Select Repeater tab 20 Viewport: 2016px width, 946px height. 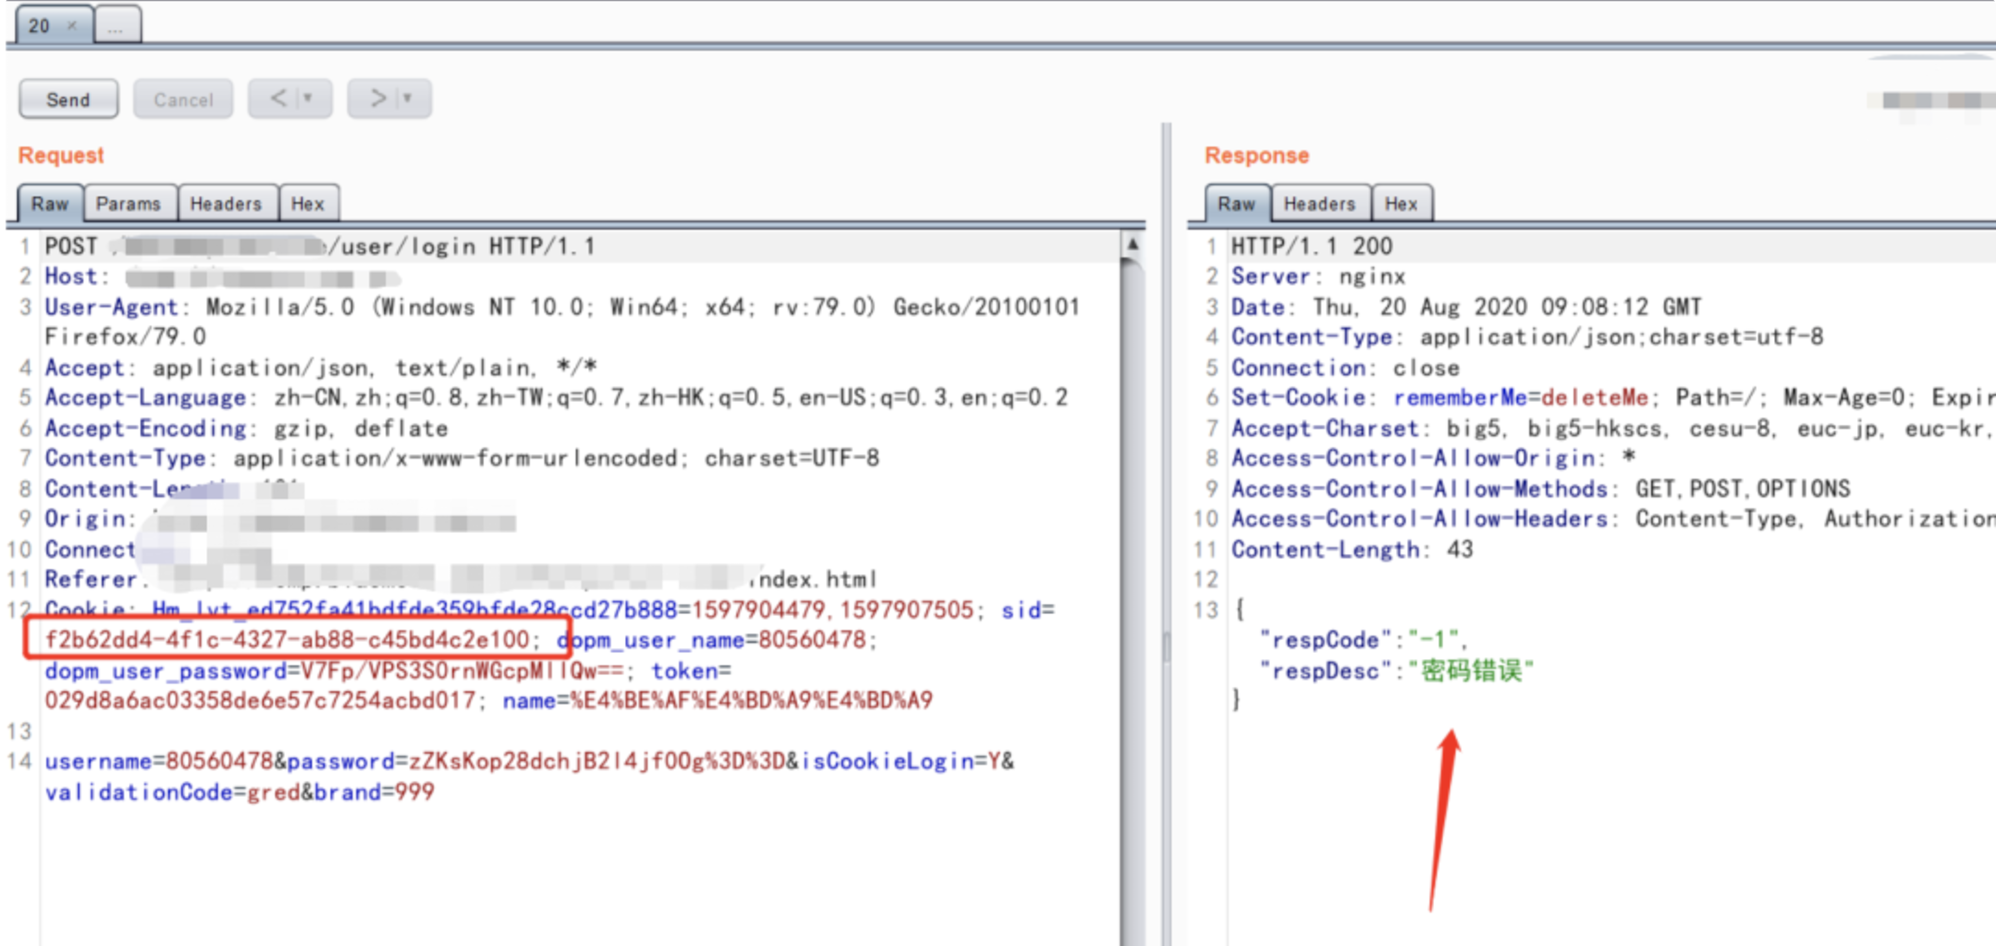[40, 26]
